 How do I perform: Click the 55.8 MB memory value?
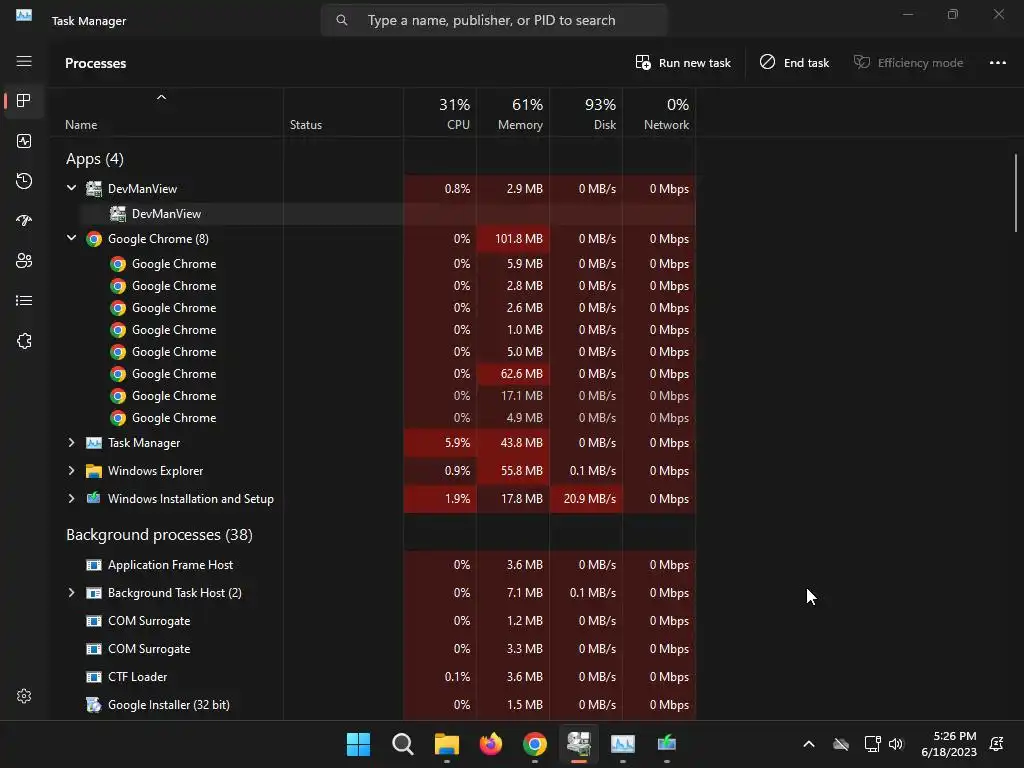point(521,471)
